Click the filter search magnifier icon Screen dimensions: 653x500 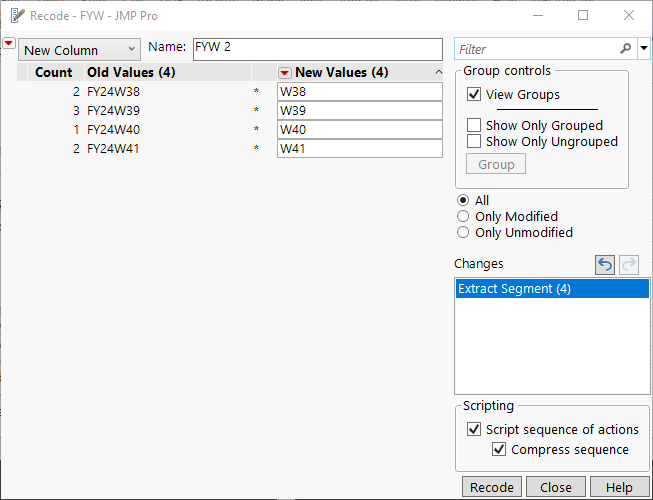[x=626, y=49]
